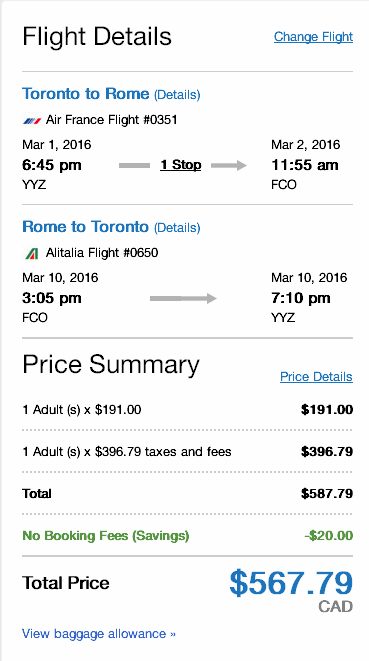
Task: Click Air France Flight #0351 text
Action: click(112, 120)
